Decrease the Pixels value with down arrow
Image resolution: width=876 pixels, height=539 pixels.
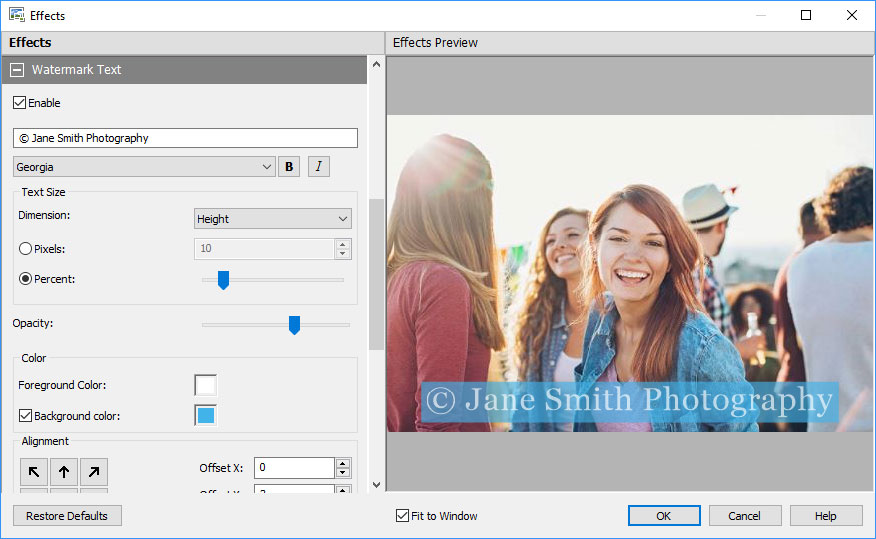click(342, 254)
